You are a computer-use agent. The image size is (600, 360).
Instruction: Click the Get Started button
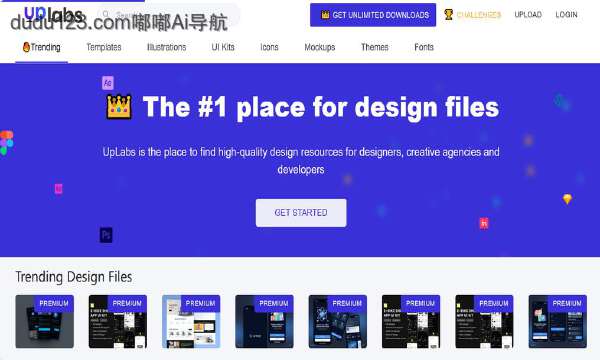tap(301, 213)
